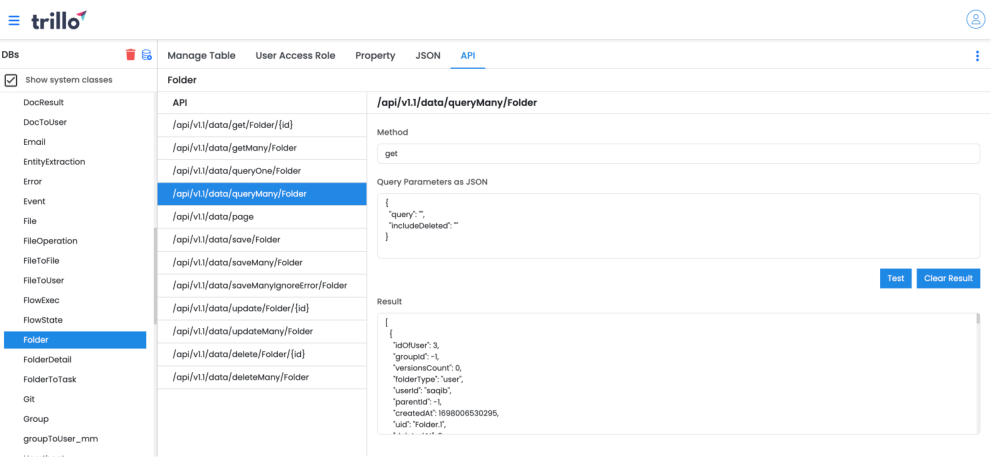This screenshot has height=457, width=992.
Task: Open the hamburger navigation menu
Action: [x=14, y=20]
